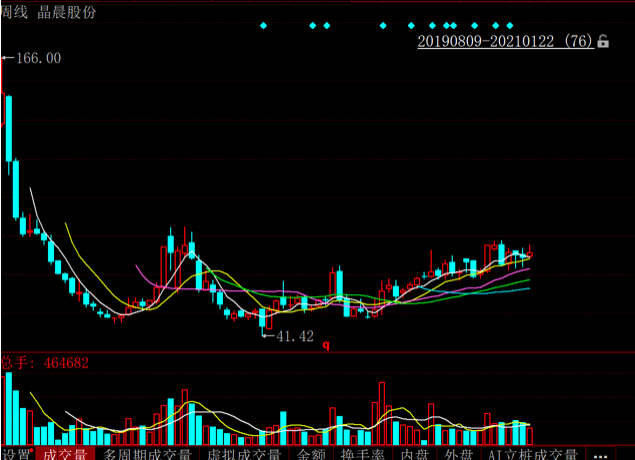This screenshot has width=635, height=460.
Task: Select the 换手率 indicator tab
Action: (362, 454)
